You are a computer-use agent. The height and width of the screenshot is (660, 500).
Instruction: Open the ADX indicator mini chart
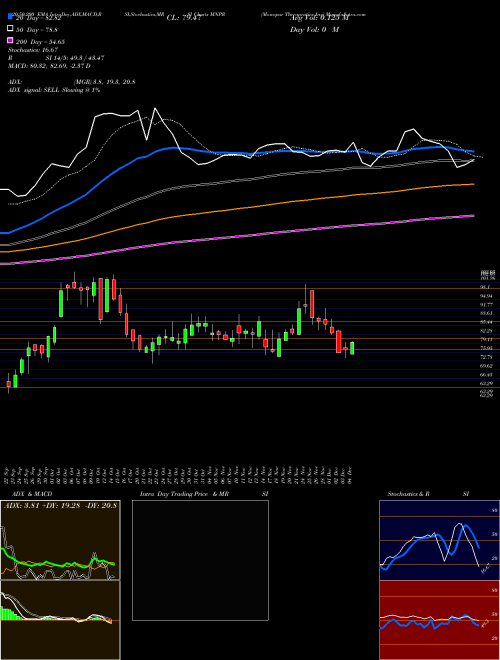[60, 540]
